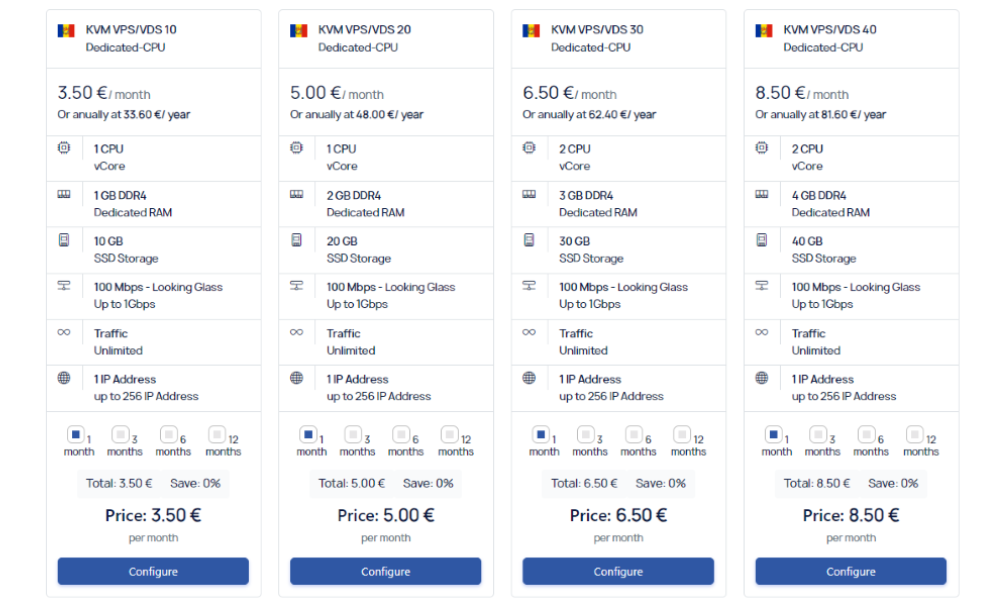
Task: Select 1 month billing for KVM VPS/VDS 20
Action: click(x=308, y=434)
